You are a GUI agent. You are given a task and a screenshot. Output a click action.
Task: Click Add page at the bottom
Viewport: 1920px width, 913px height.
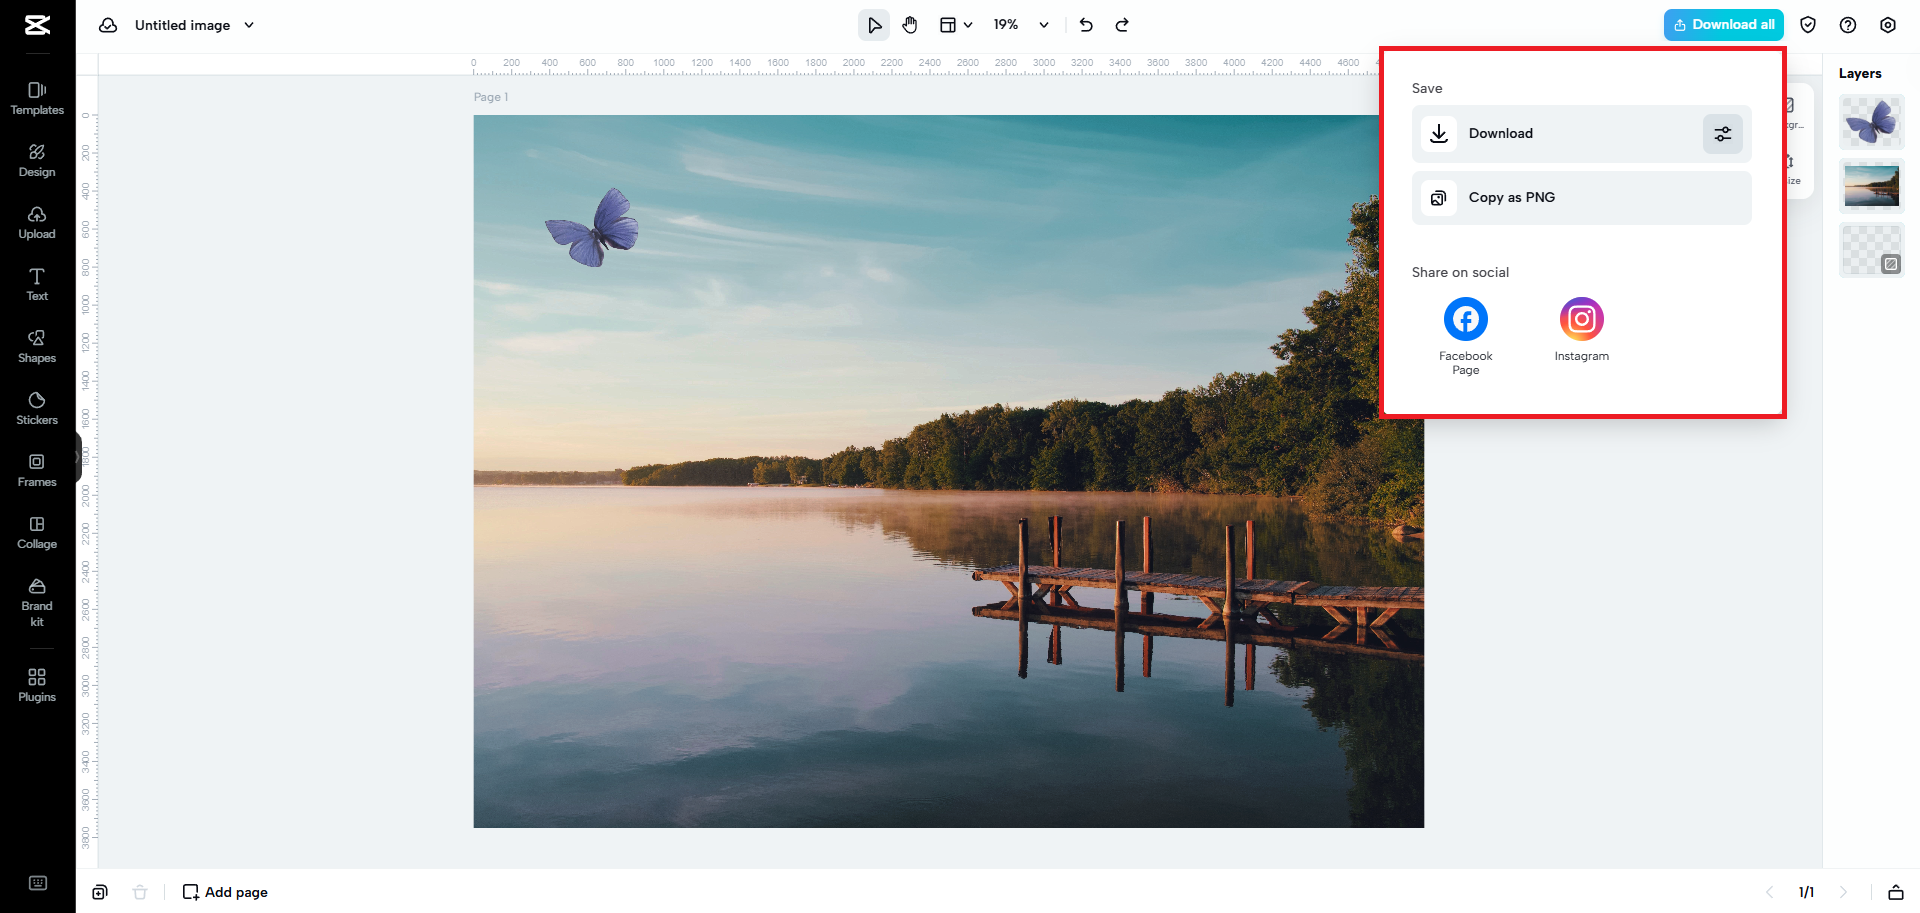224,891
